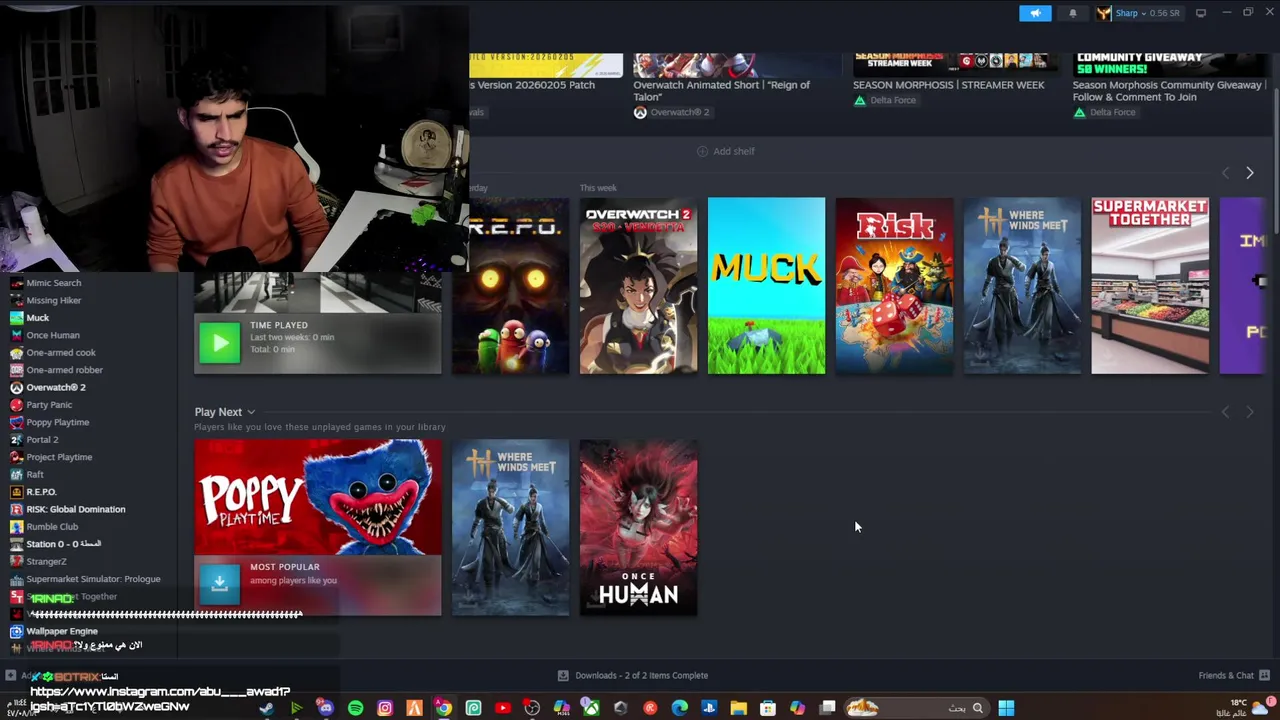Open Portal 2 from the game list
This screenshot has width=1280, height=720.
point(42,439)
